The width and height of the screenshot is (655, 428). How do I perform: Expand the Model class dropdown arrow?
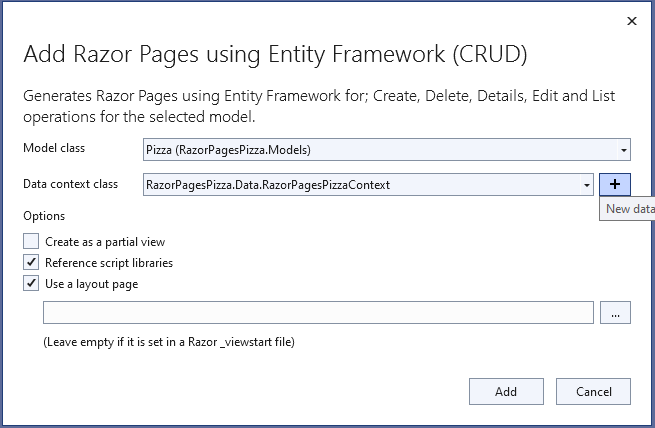623,150
